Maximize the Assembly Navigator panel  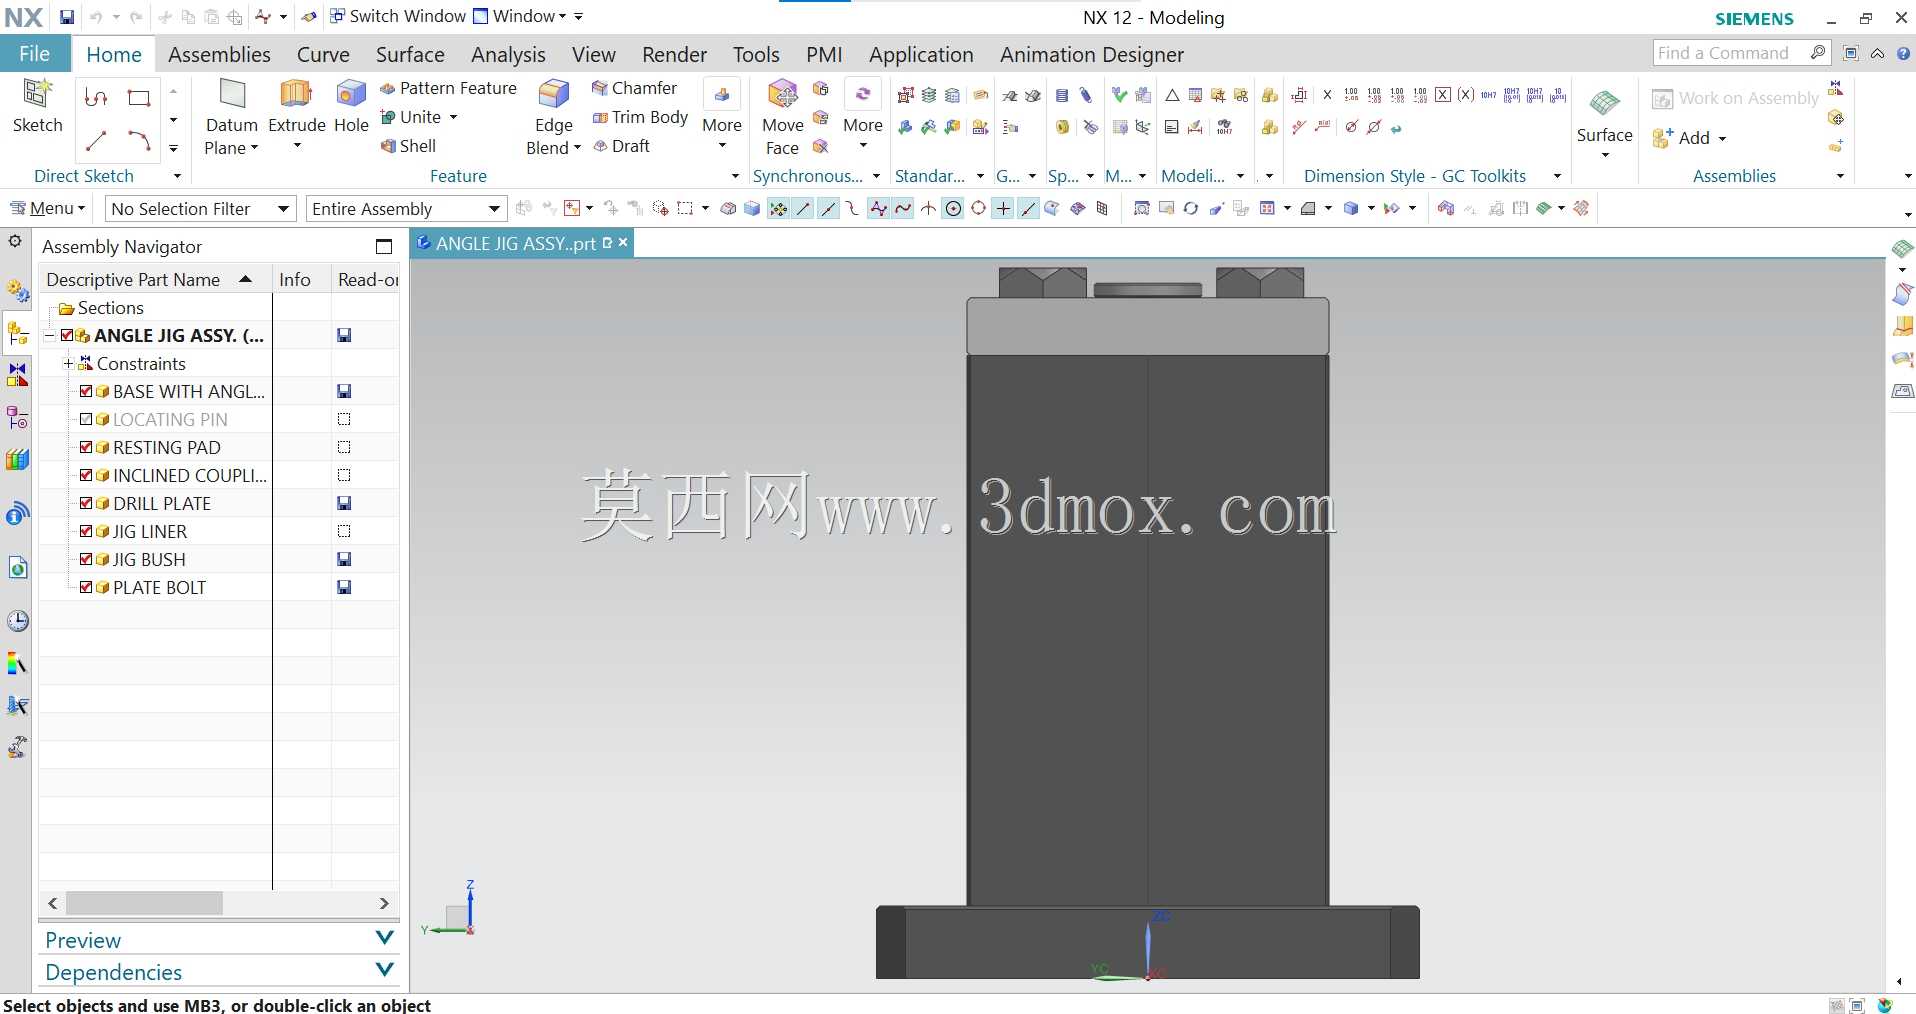click(384, 246)
